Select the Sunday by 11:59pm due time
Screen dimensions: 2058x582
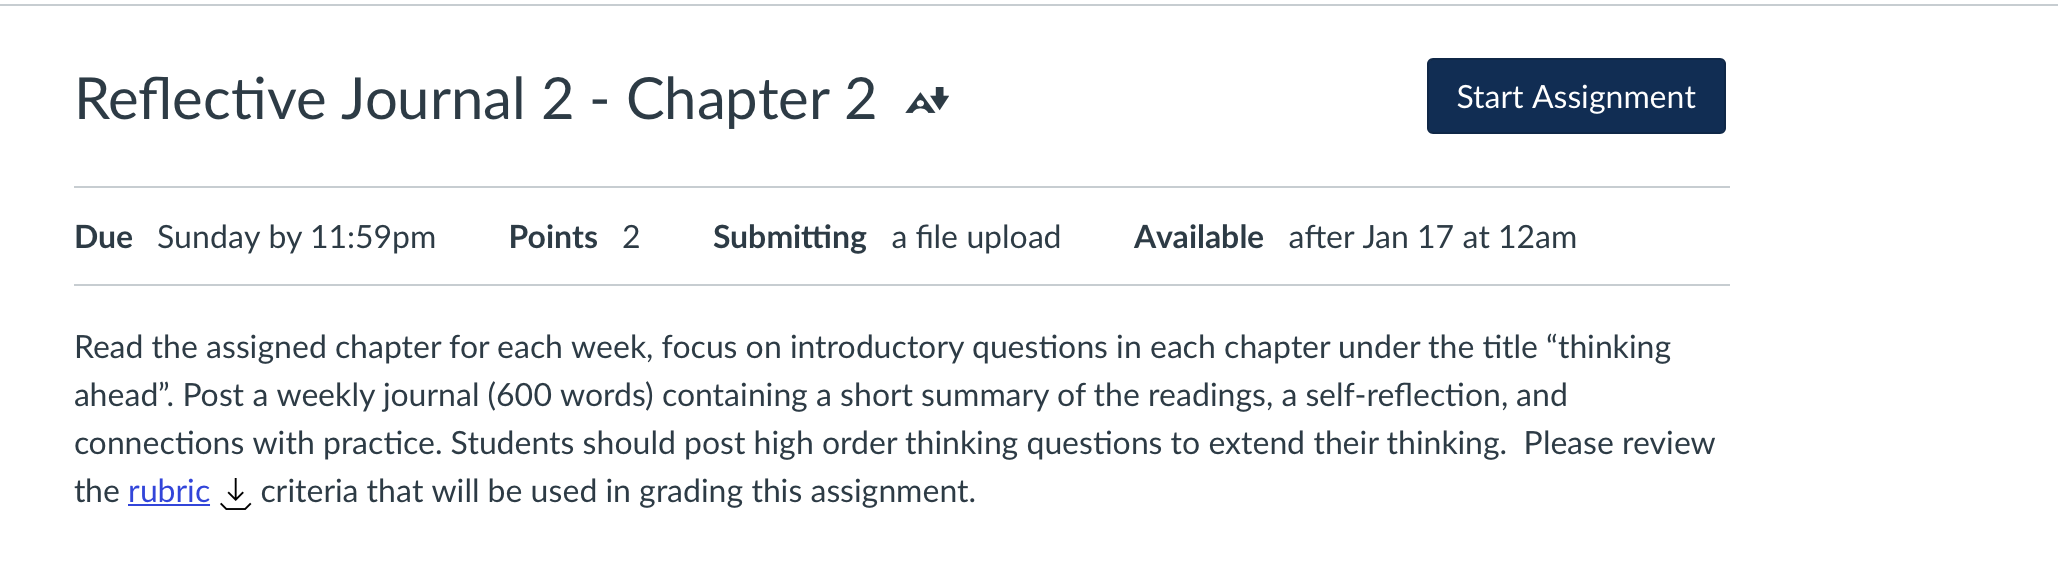(x=296, y=237)
